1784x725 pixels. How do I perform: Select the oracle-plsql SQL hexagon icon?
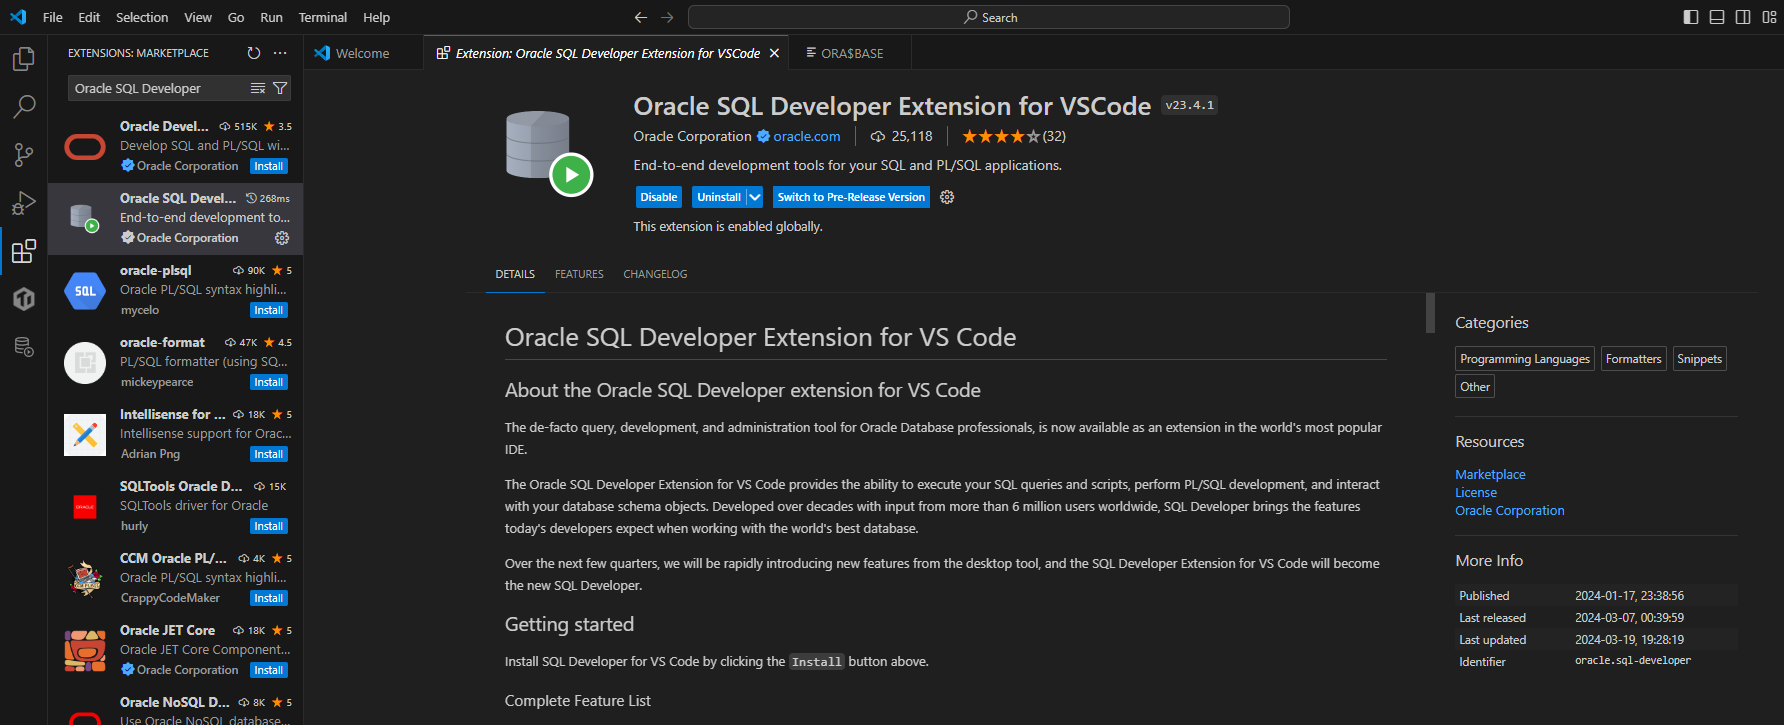click(x=85, y=291)
